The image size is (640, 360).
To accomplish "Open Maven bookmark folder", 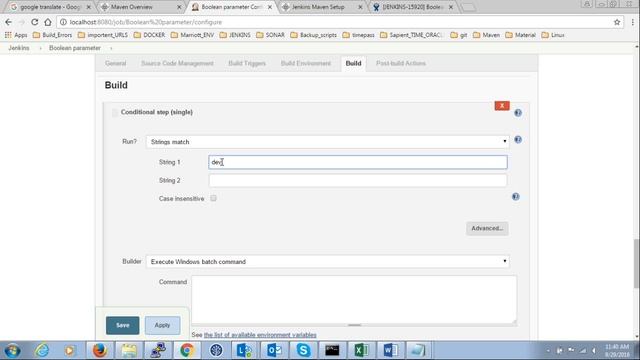I will point(486,35).
